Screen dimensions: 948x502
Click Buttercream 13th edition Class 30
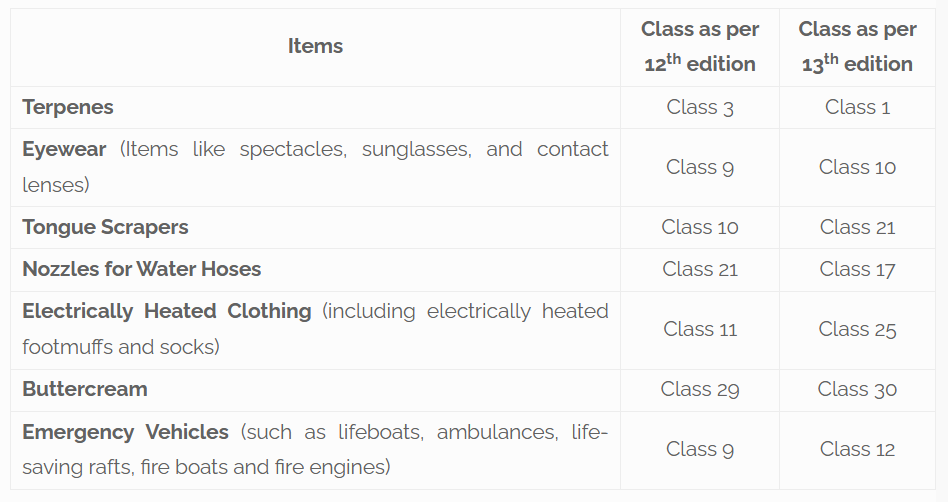[x=857, y=389]
